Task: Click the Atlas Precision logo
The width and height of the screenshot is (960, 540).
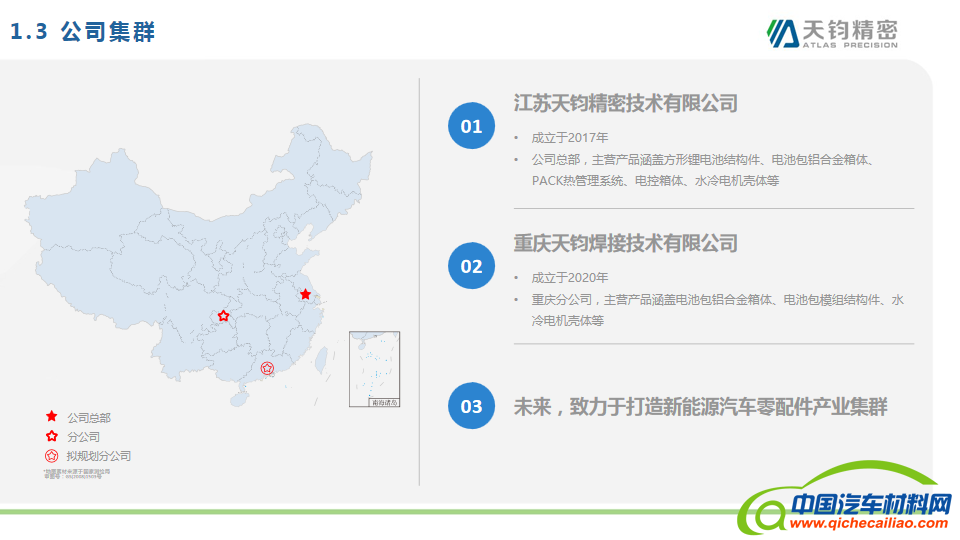Action: (x=832, y=32)
